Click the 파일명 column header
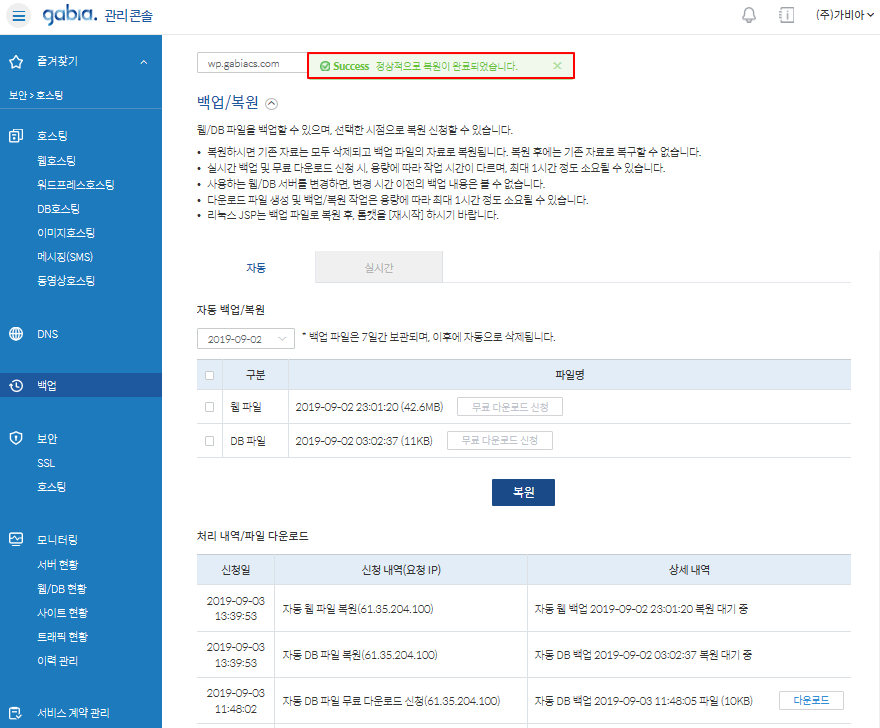The width and height of the screenshot is (880, 728). coord(570,375)
